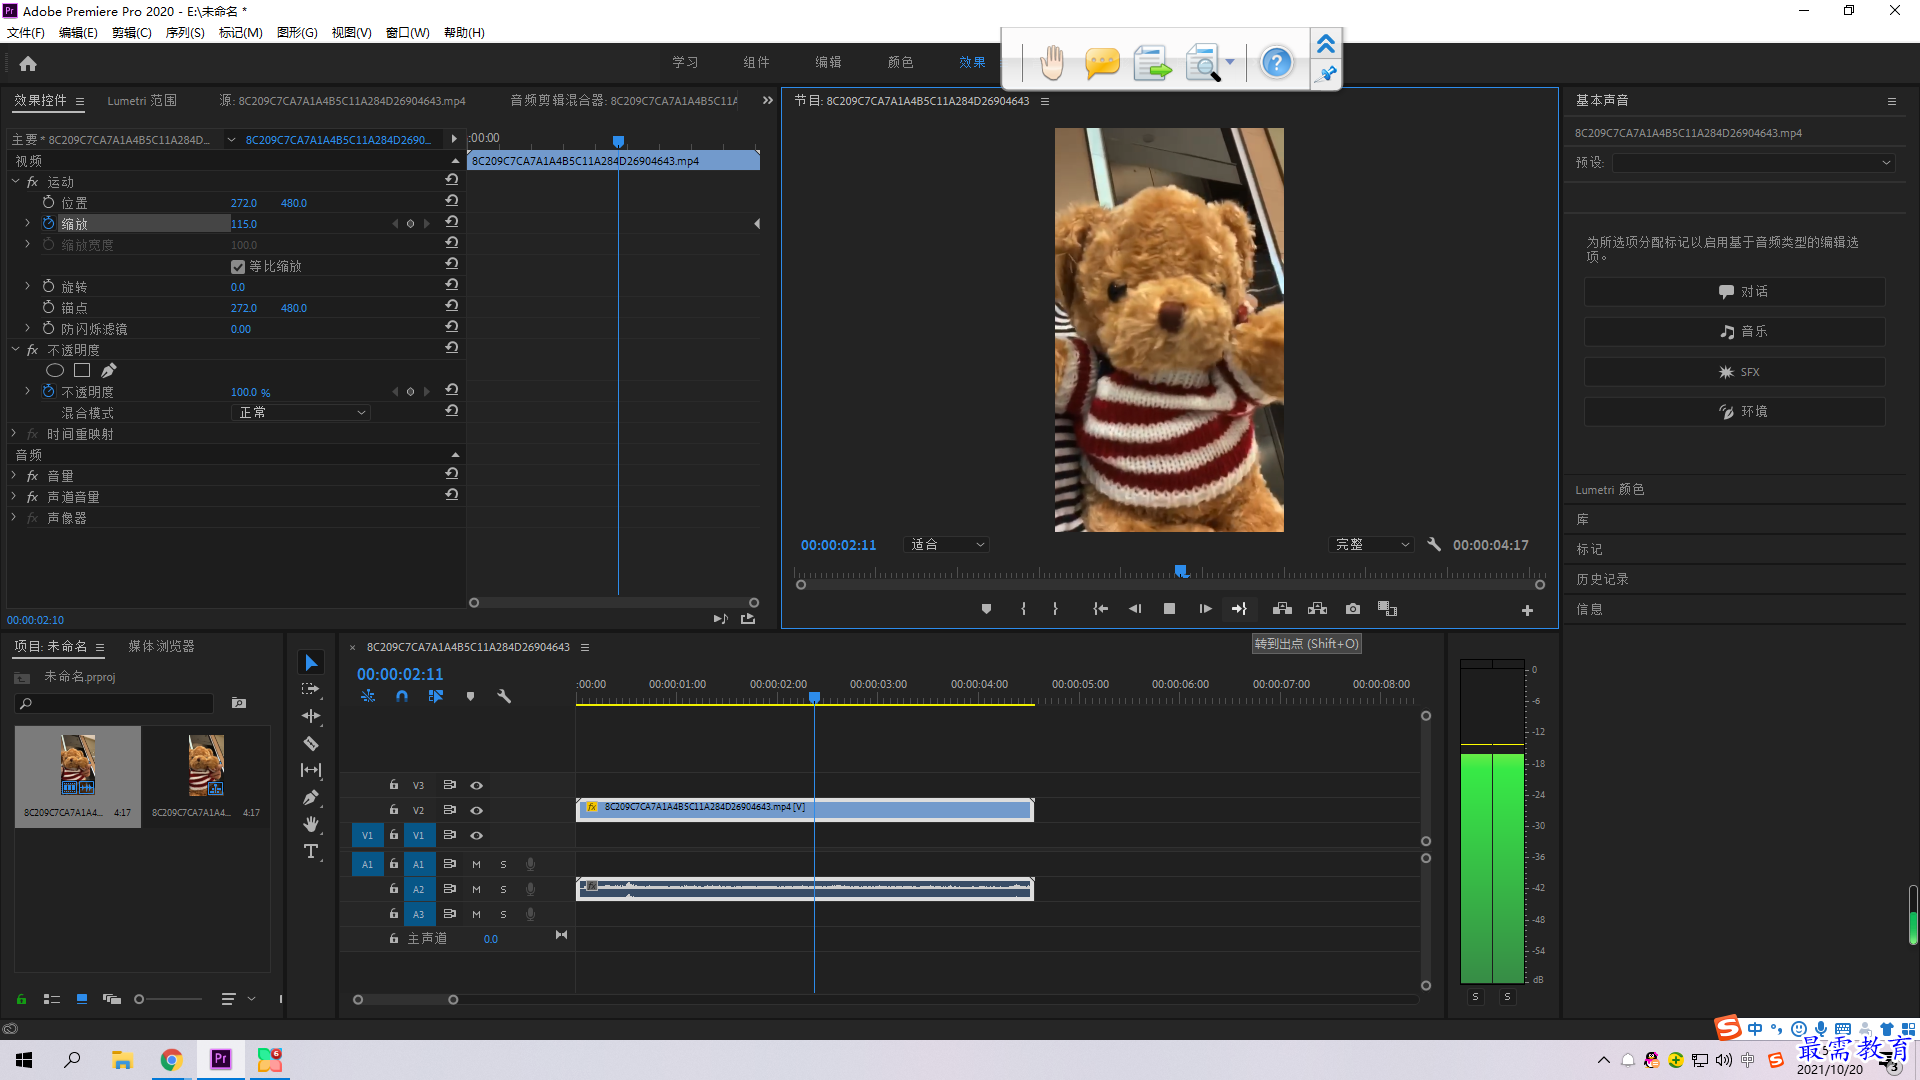Collapse the Motion effect group
The height and width of the screenshot is (1080, 1920).
pyautogui.click(x=15, y=181)
